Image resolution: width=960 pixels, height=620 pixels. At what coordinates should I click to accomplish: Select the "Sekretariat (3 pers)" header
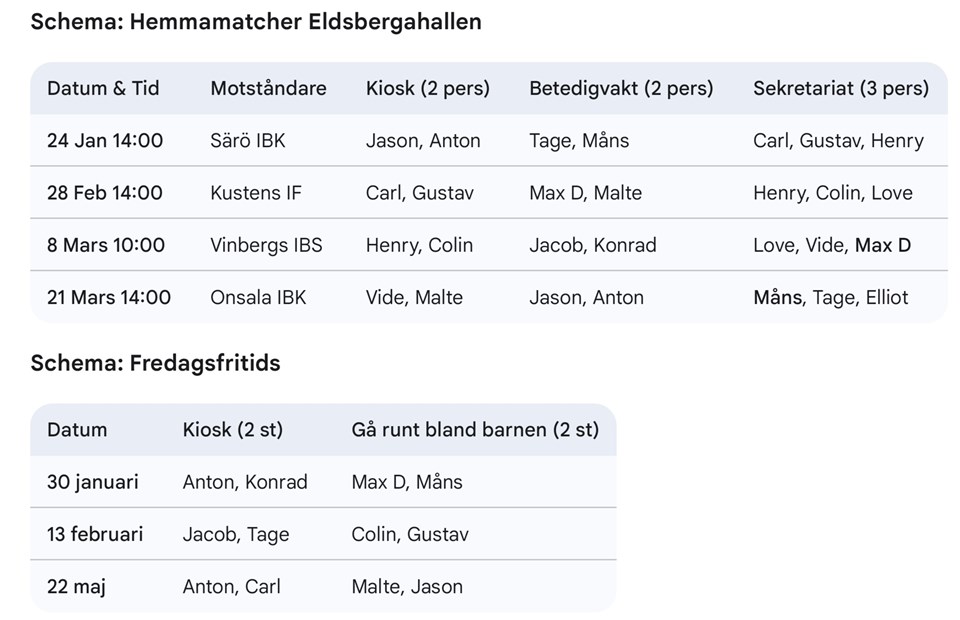tap(841, 88)
